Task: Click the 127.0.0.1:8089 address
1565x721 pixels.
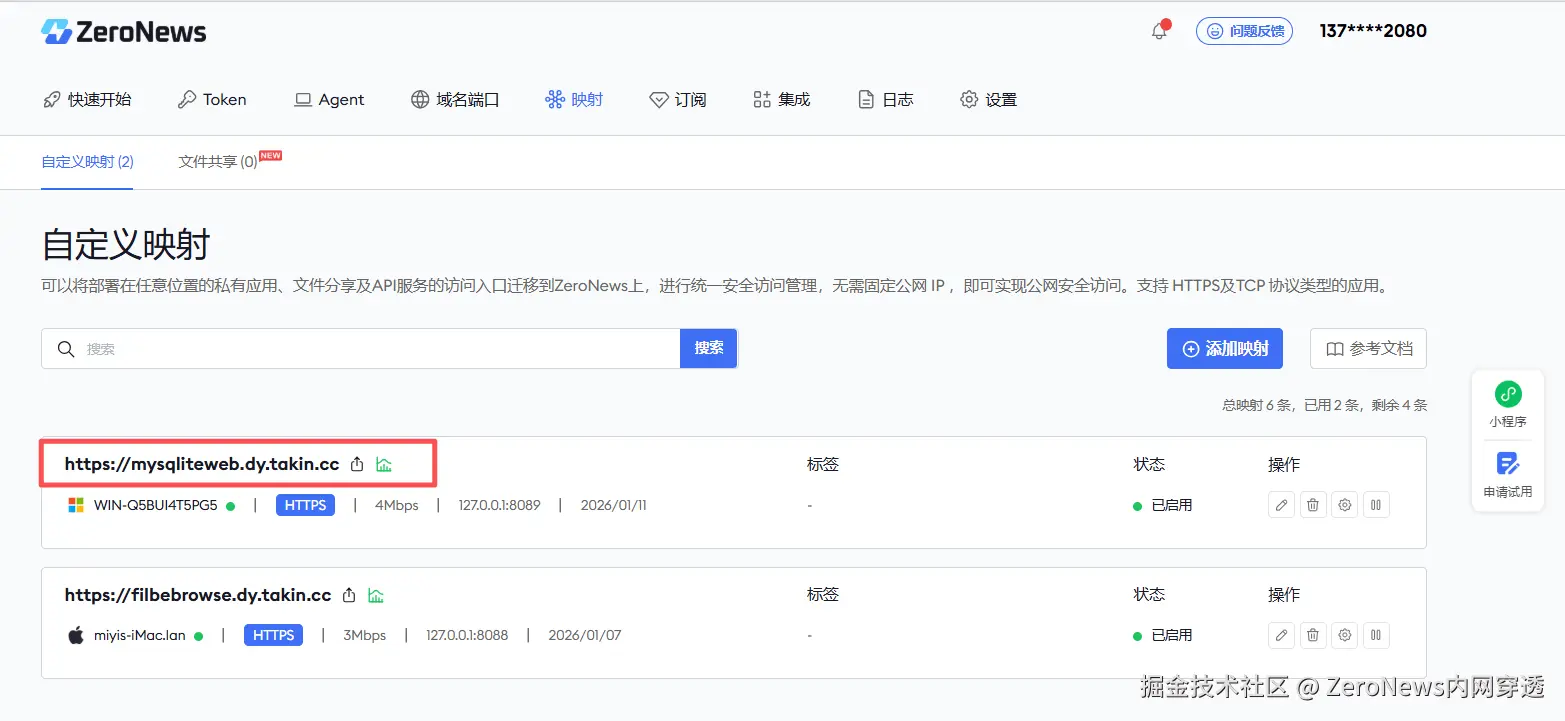Action: 499,505
